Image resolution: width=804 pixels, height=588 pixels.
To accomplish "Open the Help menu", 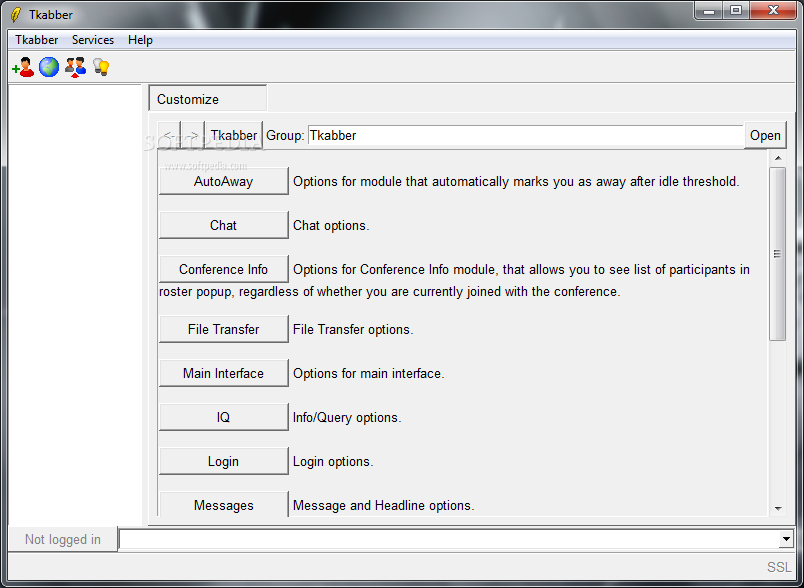I will click(140, 40).
